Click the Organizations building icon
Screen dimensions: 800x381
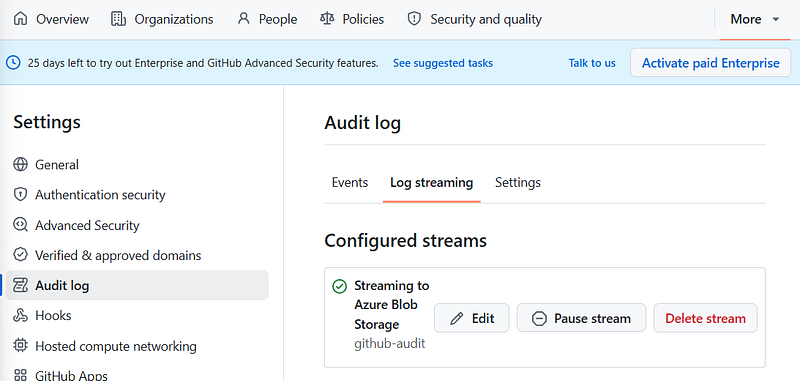(x=118, y=19)
